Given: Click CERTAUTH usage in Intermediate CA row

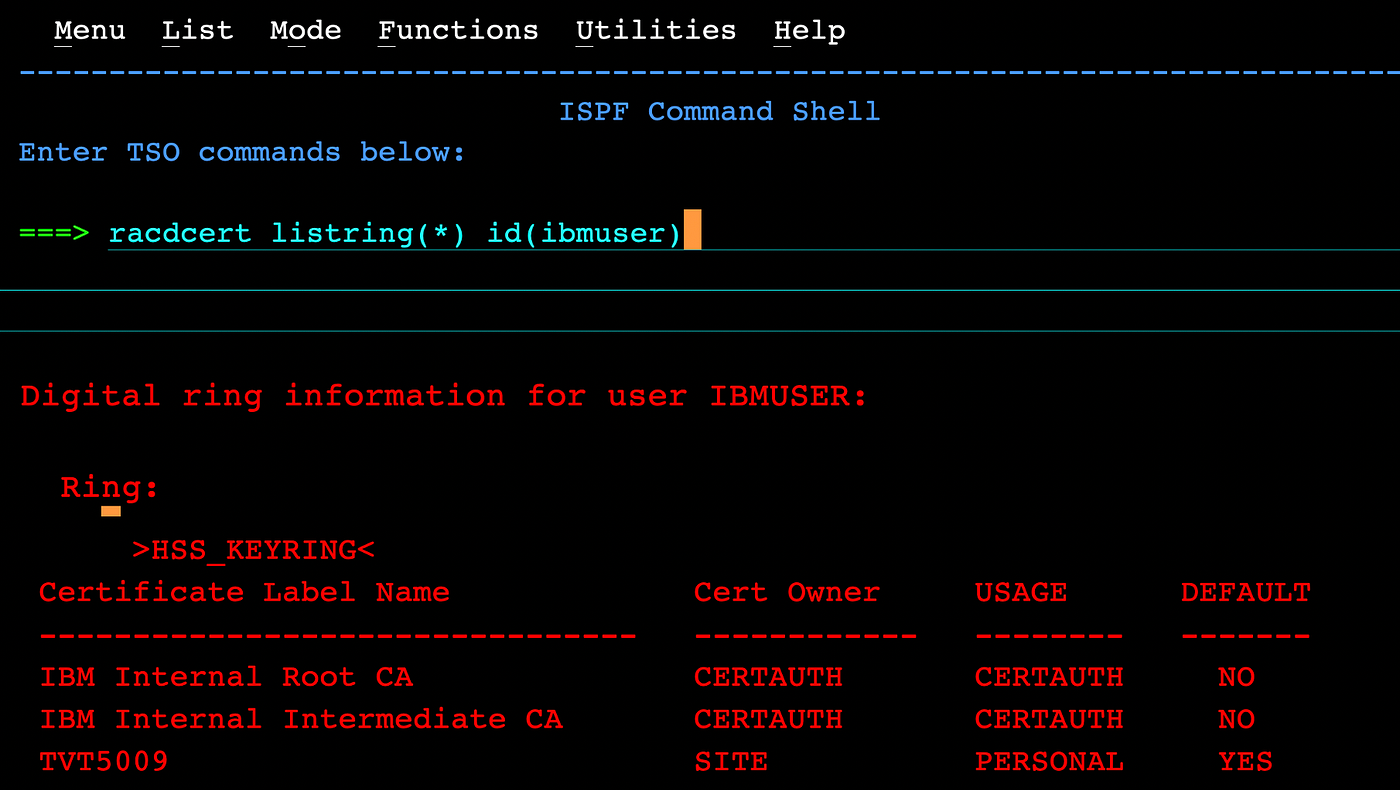Looking at the screenshot, I should pos(1049,719).
